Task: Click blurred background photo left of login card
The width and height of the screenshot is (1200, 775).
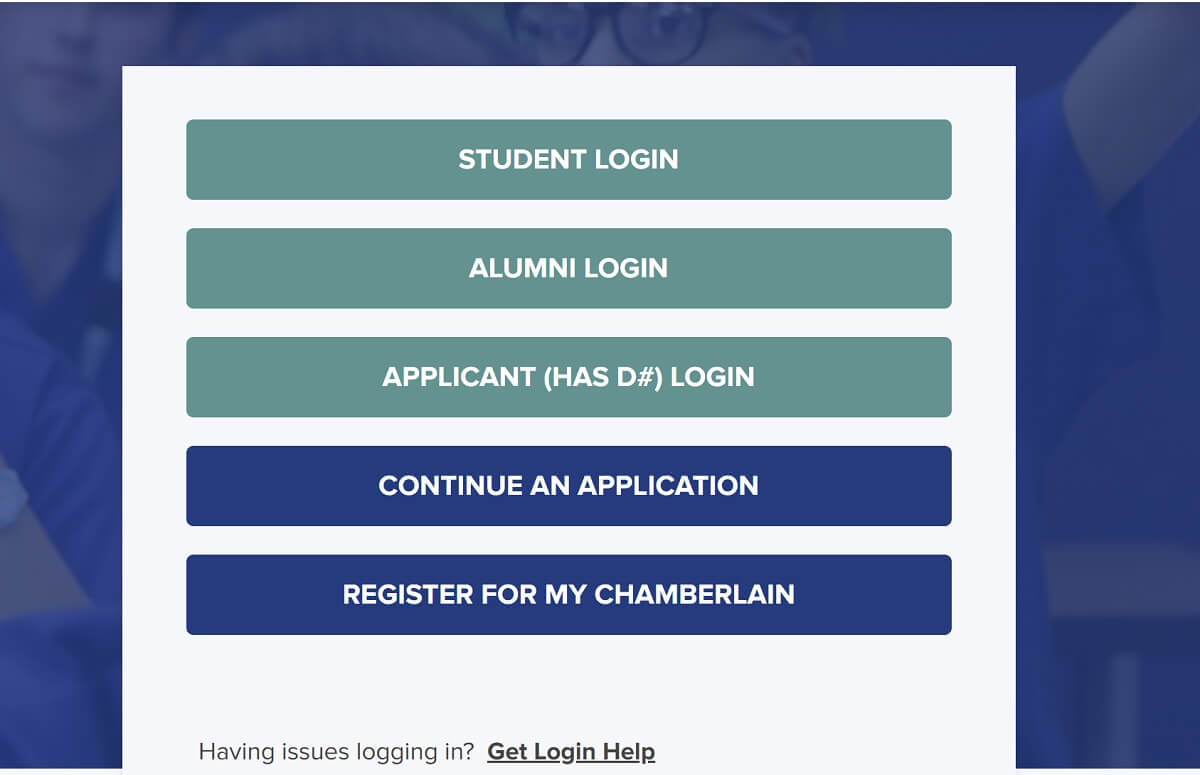Action: tap(60, 400)
